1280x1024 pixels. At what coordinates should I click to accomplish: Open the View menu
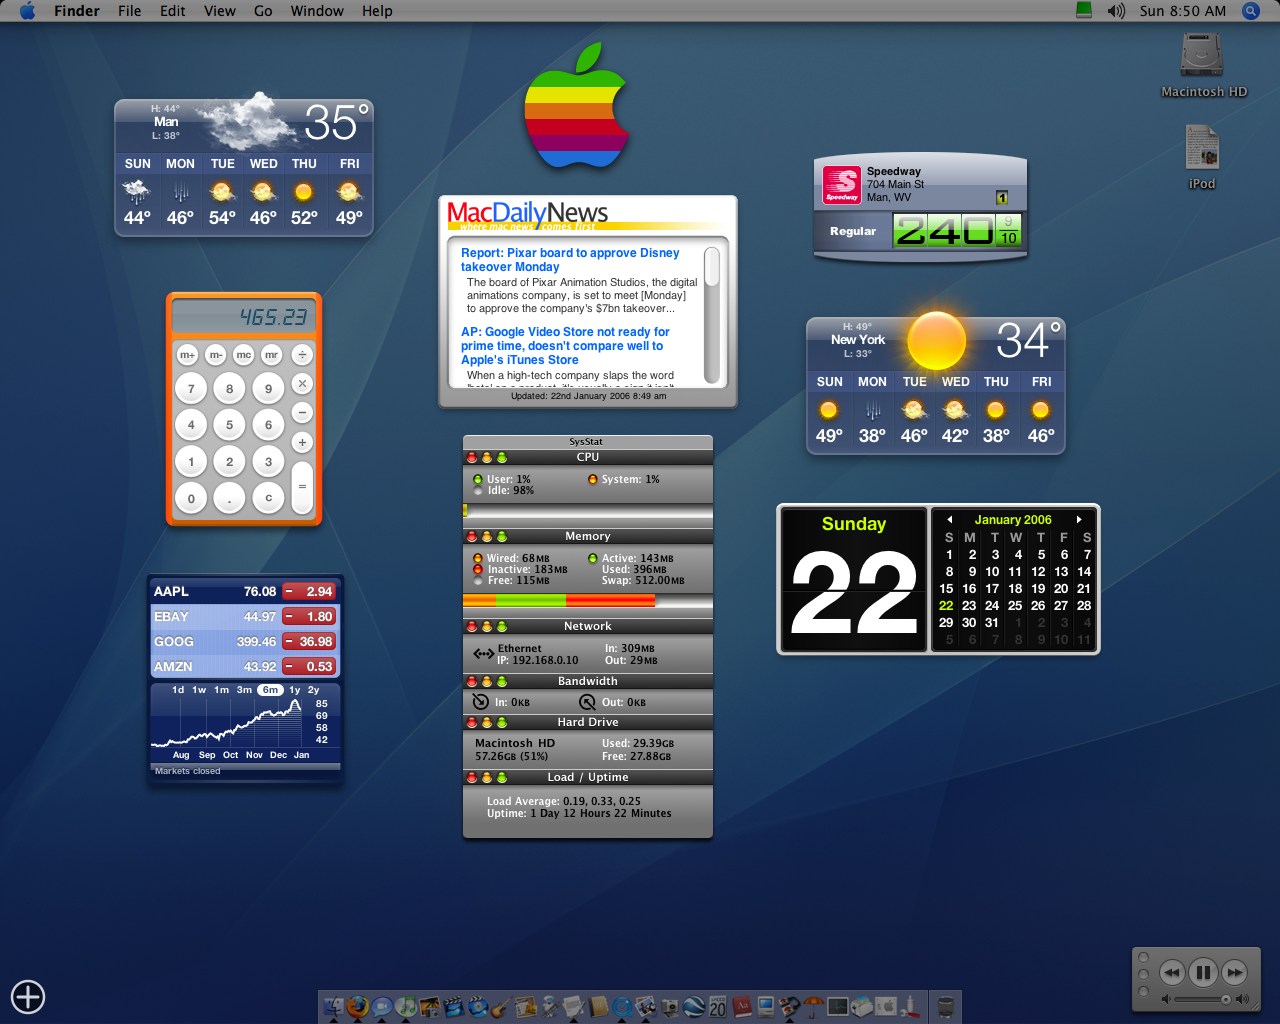tap(220, 11)
